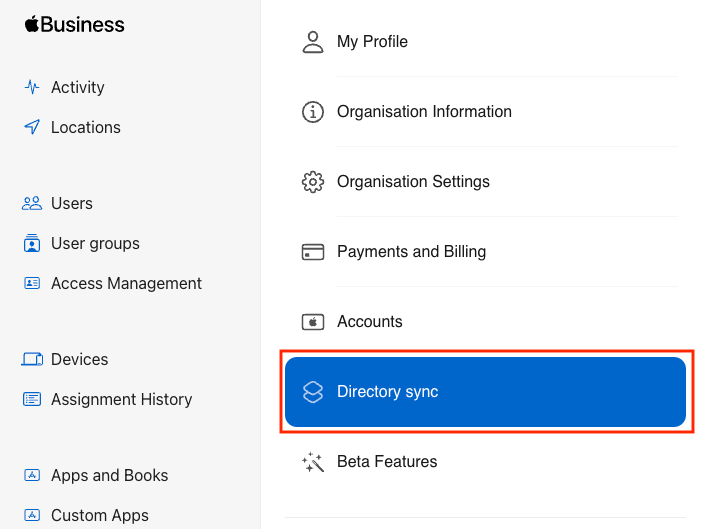
Task: Click the Organisation Settings gear icon
Action: (313, 182)
